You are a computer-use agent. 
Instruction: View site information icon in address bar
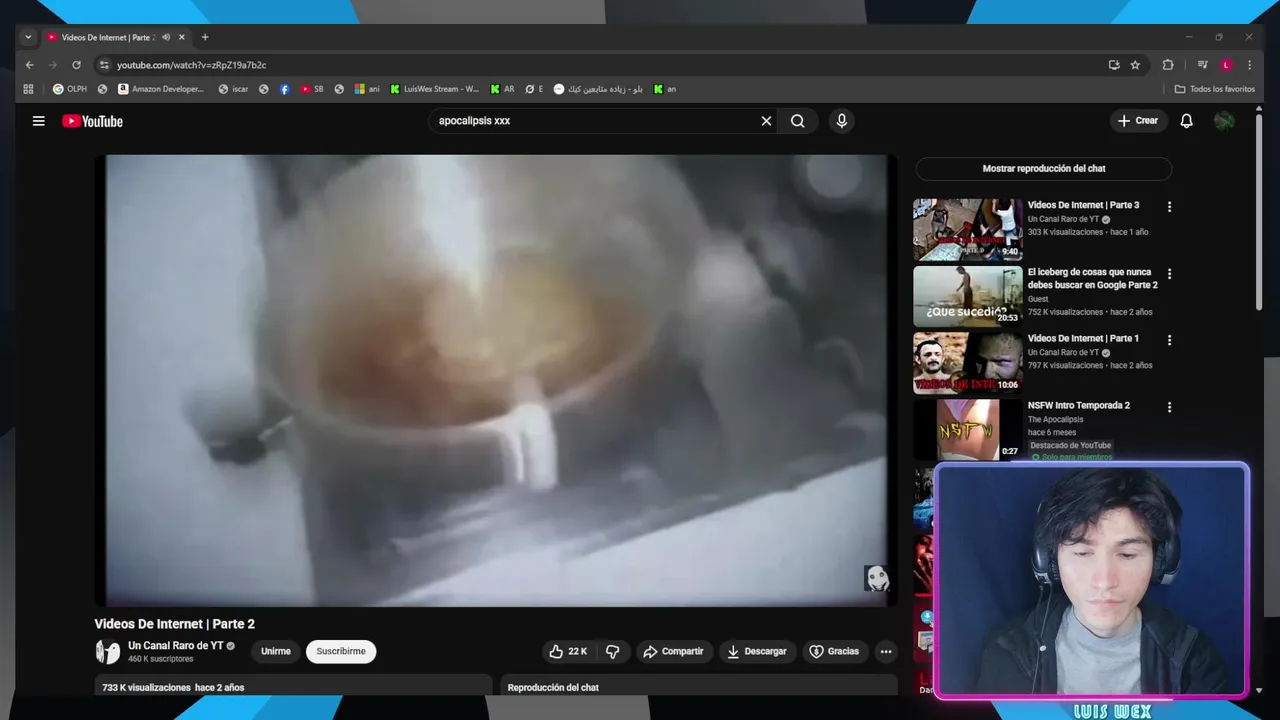[x=103, y=65]
